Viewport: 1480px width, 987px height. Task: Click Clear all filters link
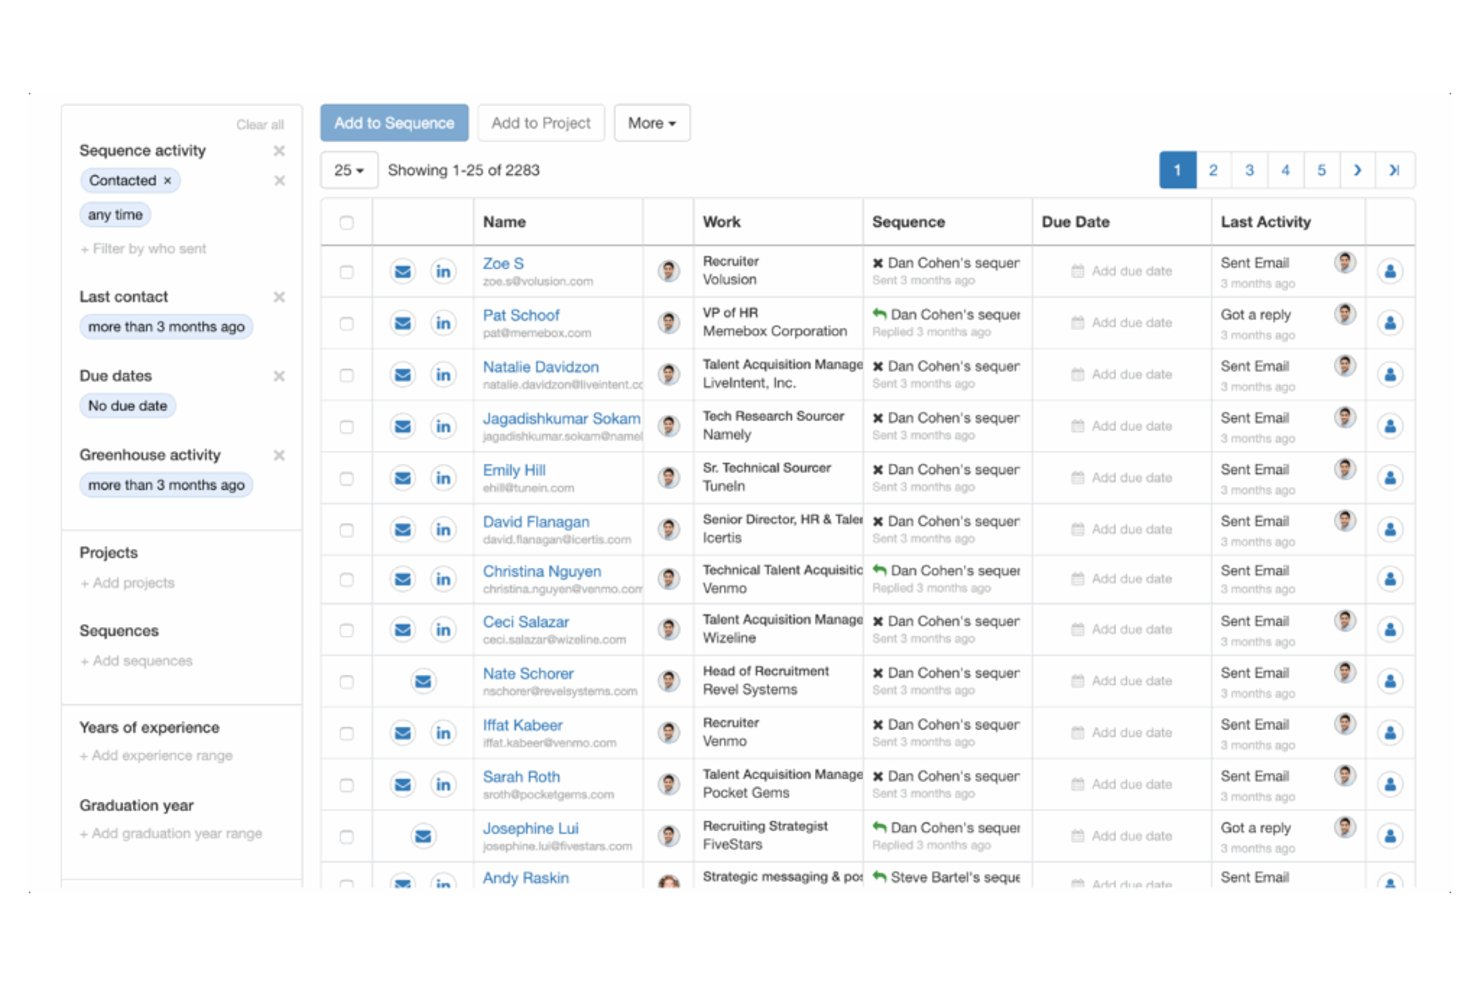(260, 125)
